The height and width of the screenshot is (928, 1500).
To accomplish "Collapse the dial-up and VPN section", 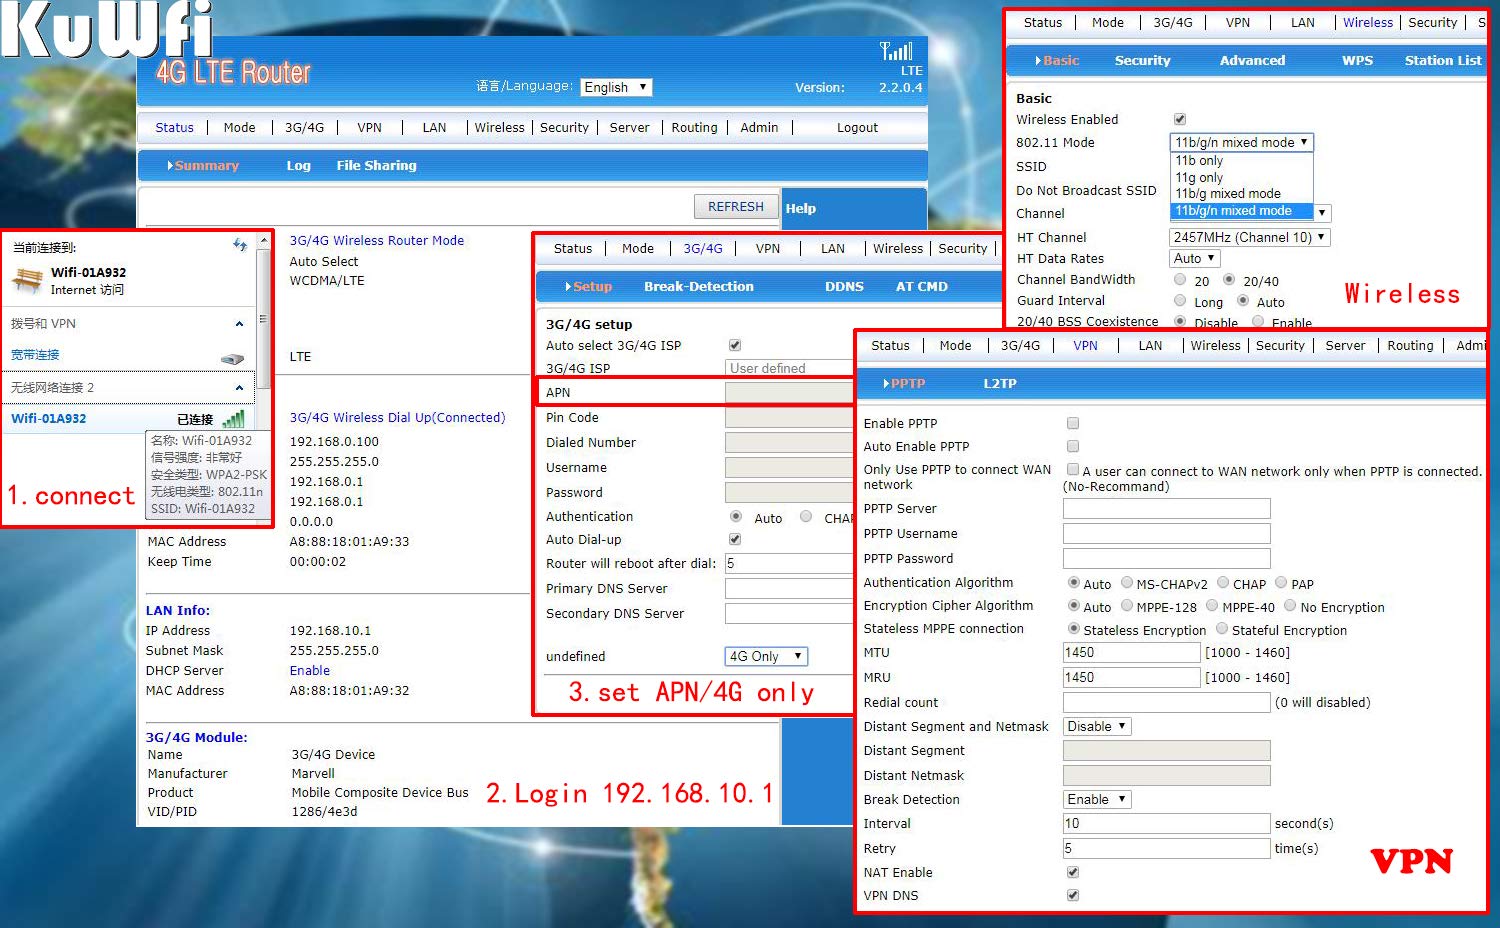I will [x=239, y=324].
